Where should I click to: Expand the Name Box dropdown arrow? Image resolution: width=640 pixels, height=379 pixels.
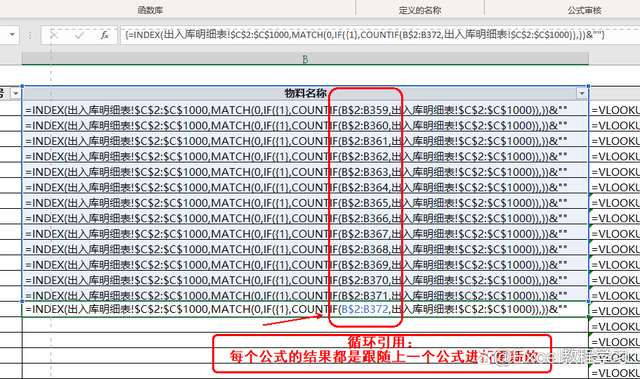click(12, 35)
